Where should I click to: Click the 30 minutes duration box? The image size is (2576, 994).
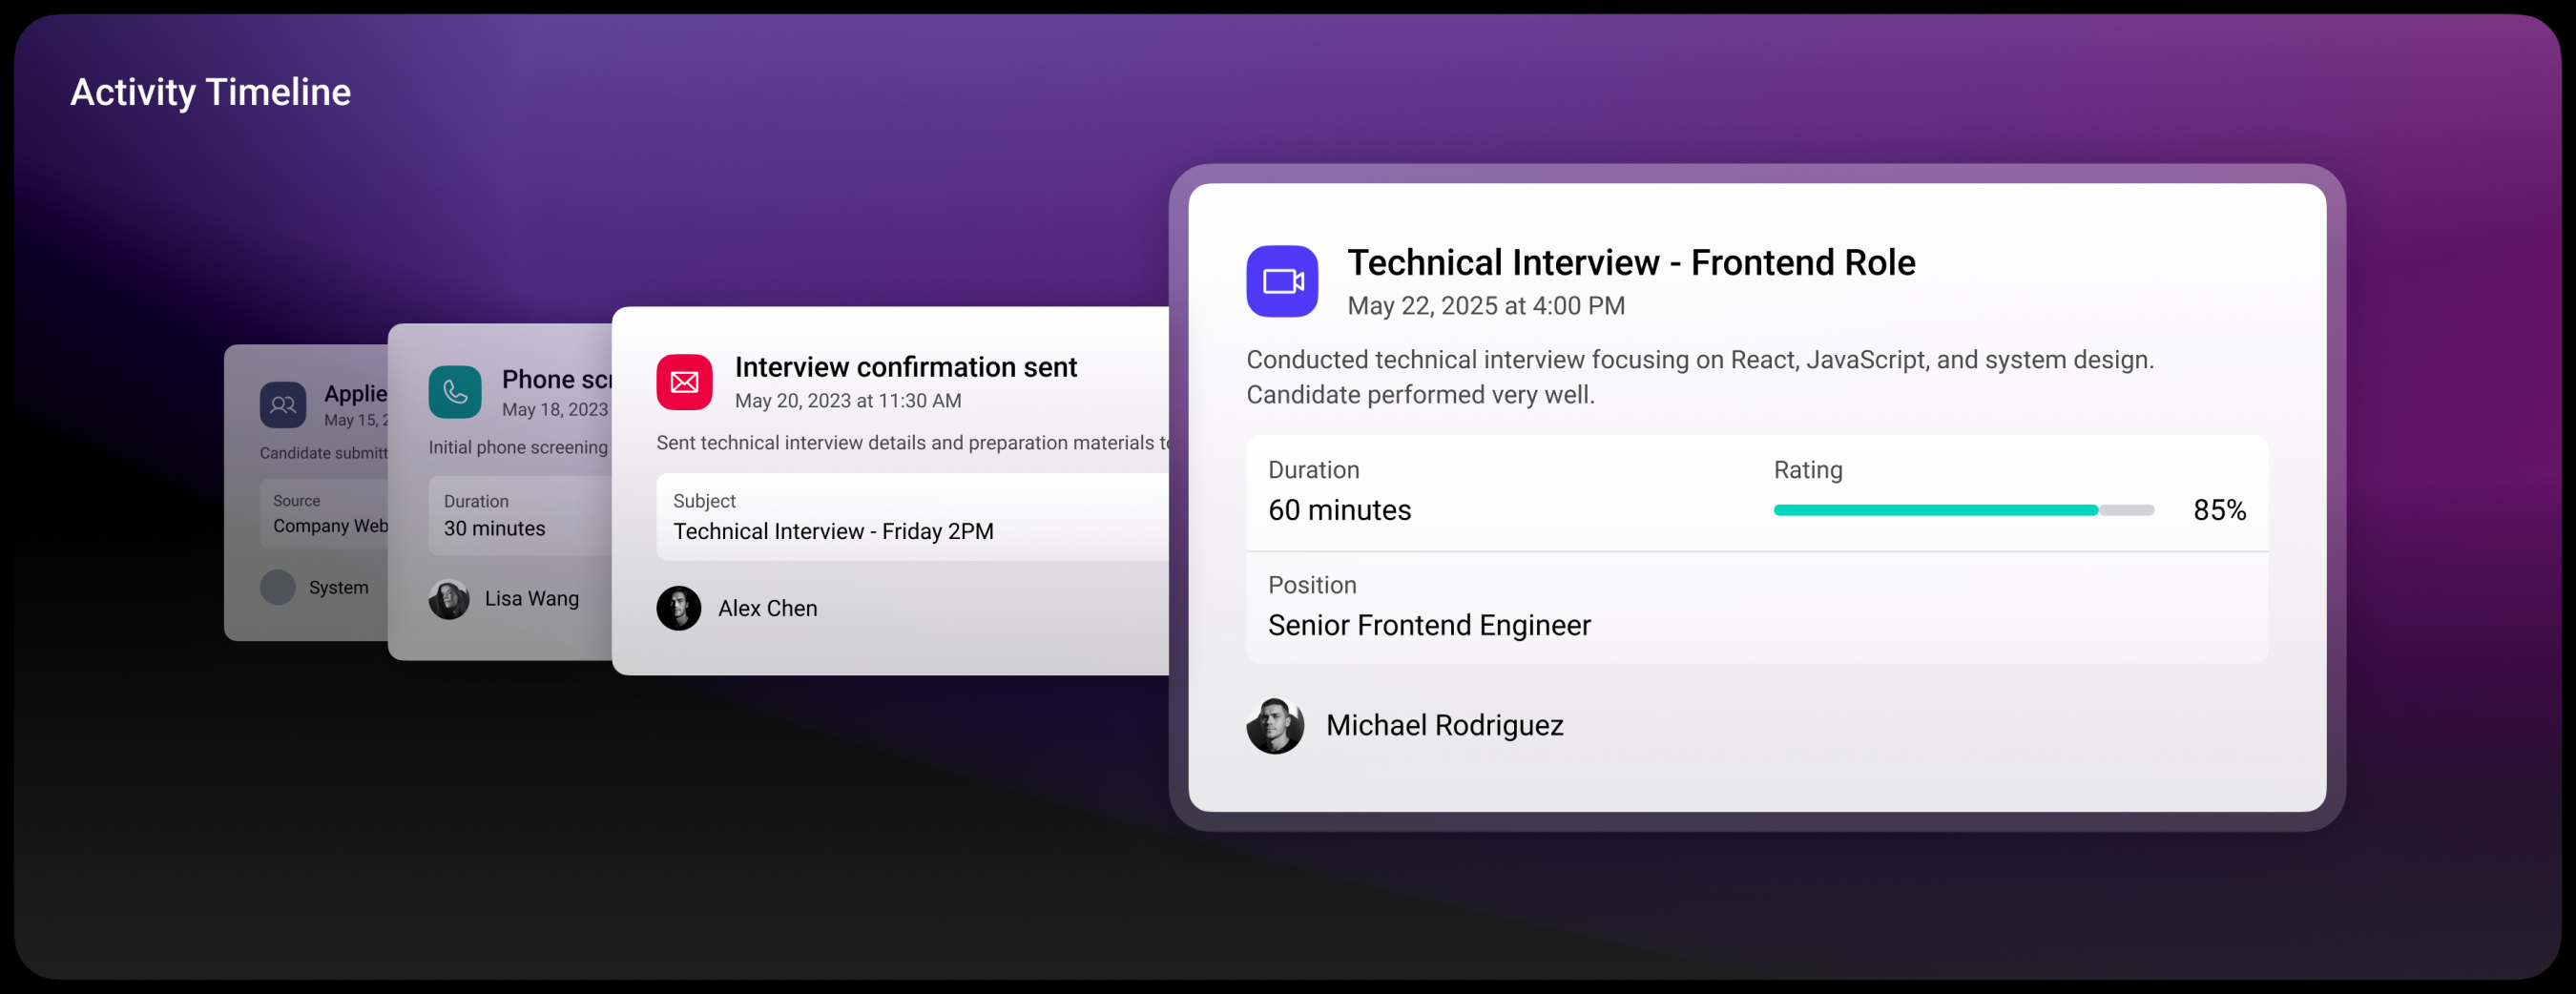520,516
